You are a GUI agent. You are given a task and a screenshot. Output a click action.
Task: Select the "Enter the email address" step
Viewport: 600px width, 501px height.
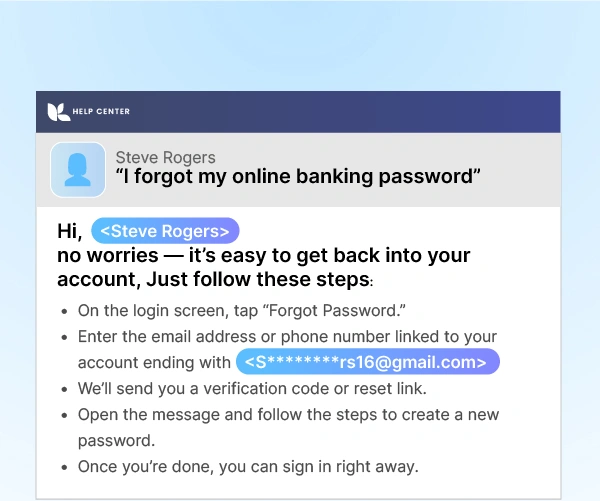(x=286, y=337)
